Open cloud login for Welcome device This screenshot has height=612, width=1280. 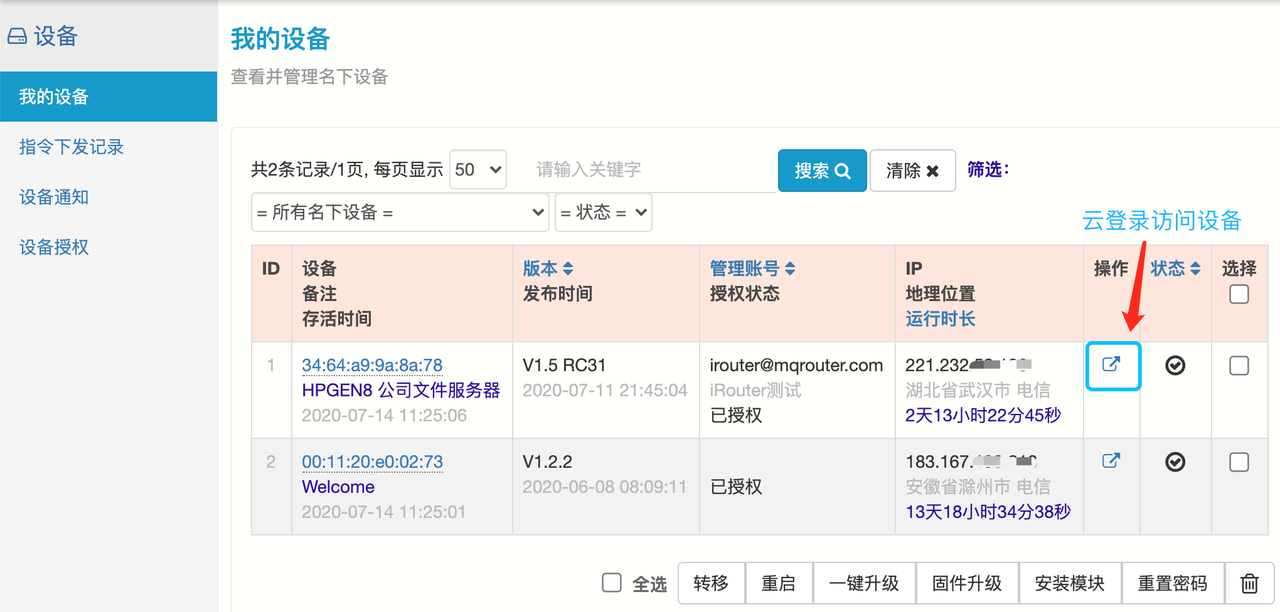(1111, 461)
